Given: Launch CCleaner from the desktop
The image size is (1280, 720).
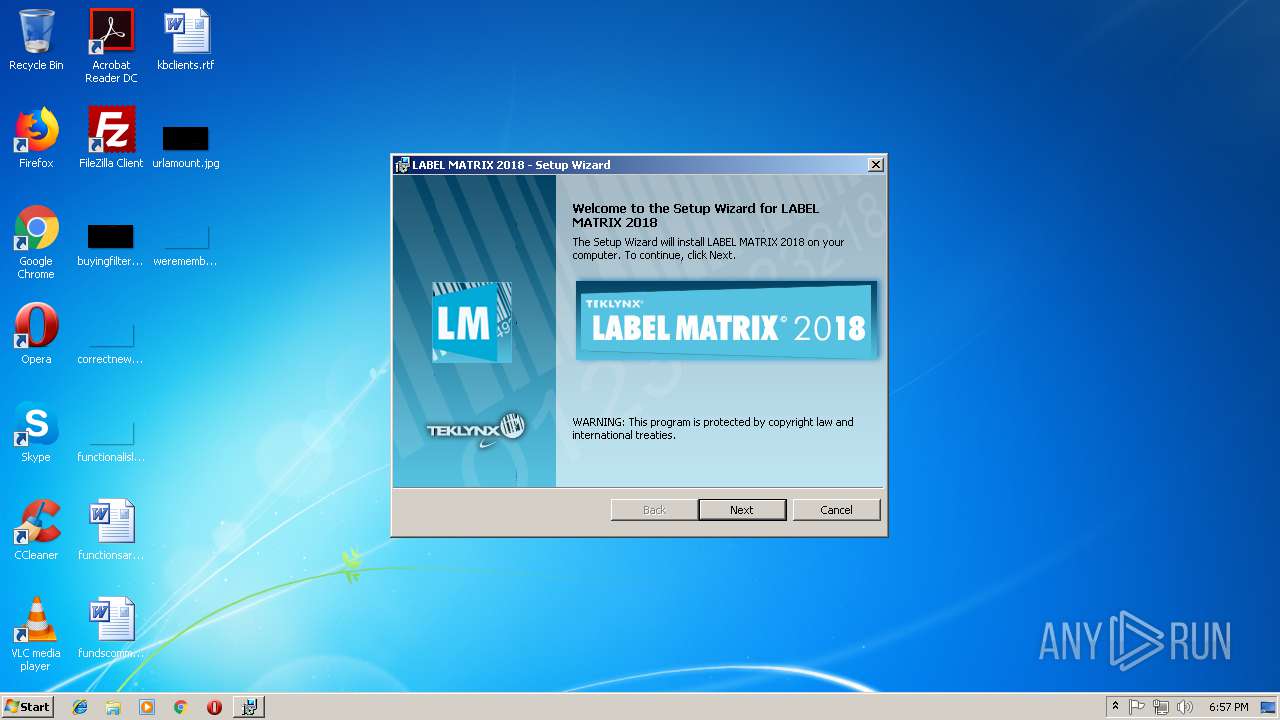Looking at the screenshot, I should pyautogui.click(x=36, y=531).
